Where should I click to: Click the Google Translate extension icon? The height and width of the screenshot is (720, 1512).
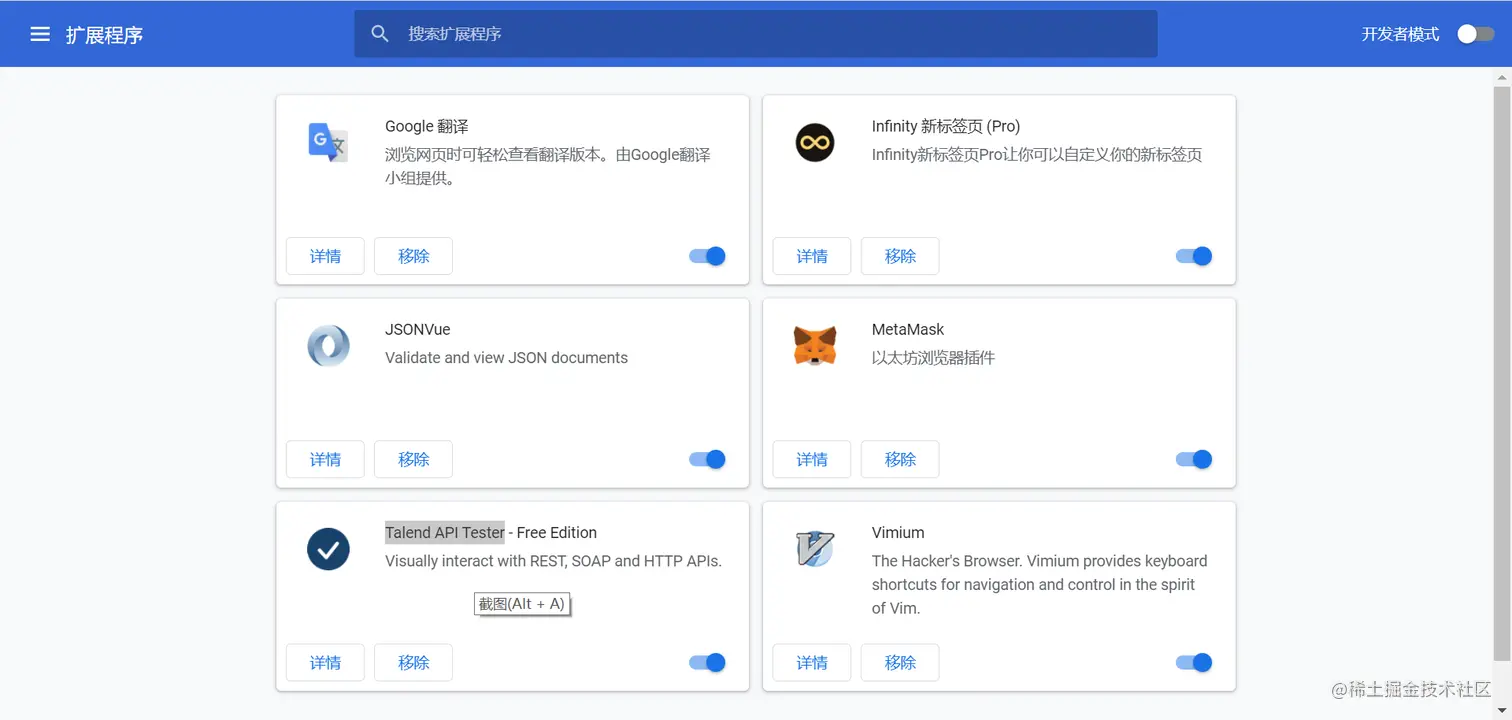click(x=328, y=143)
